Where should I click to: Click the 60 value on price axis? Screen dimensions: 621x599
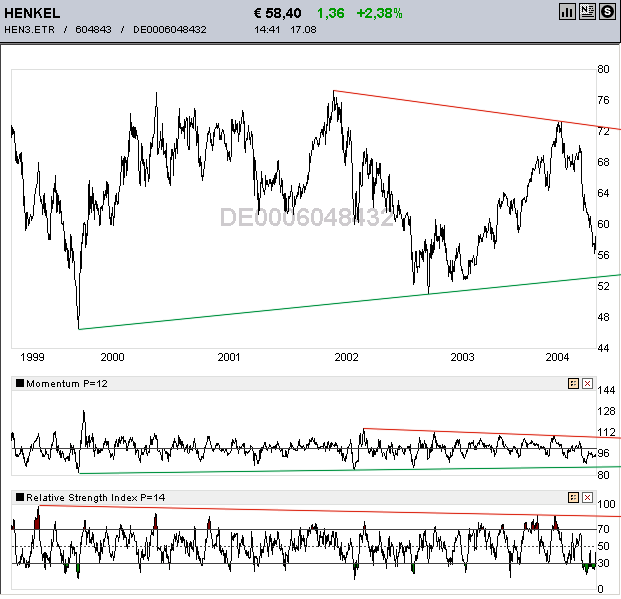603,224
